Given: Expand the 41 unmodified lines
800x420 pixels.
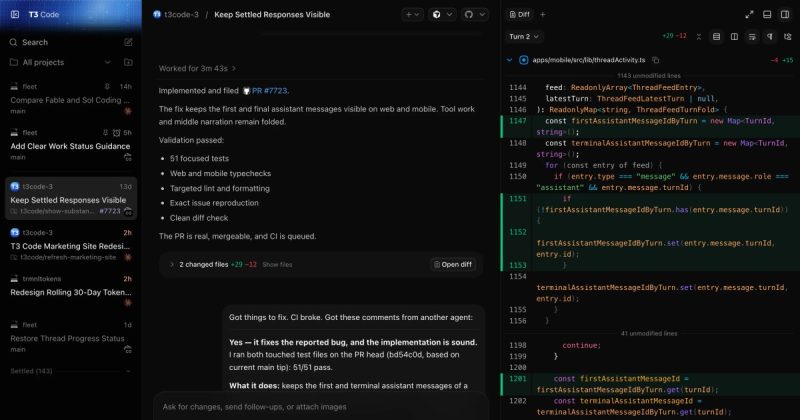Looking at the screenshot, I should point(649,333).
